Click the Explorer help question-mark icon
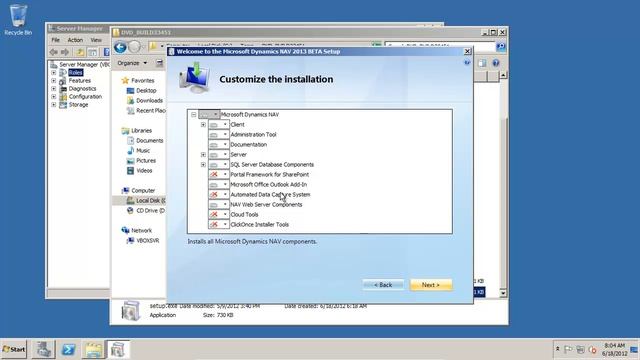This screenshot has height=360, width=640. 496,63
